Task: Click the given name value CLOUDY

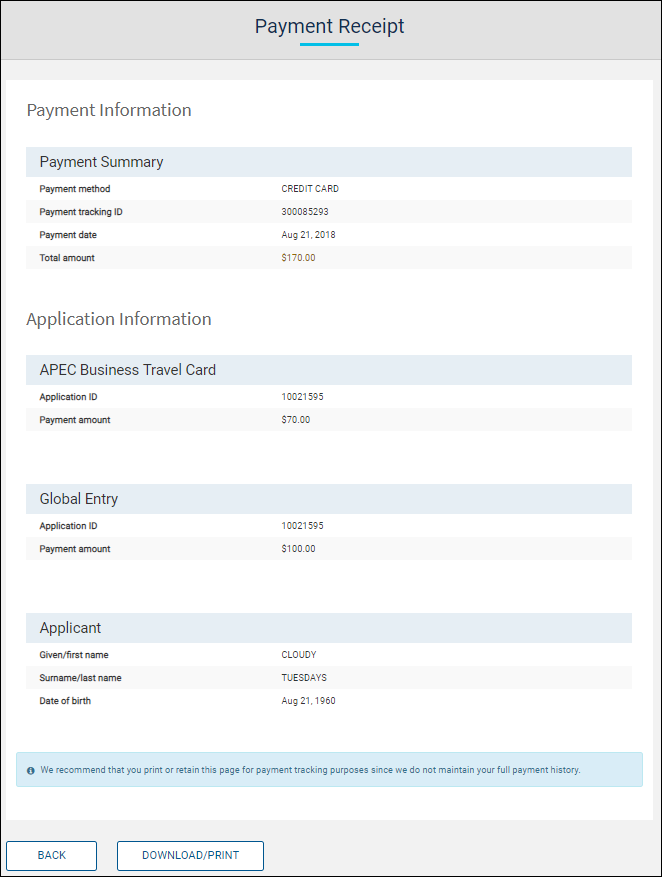Action: pos(299,655)
